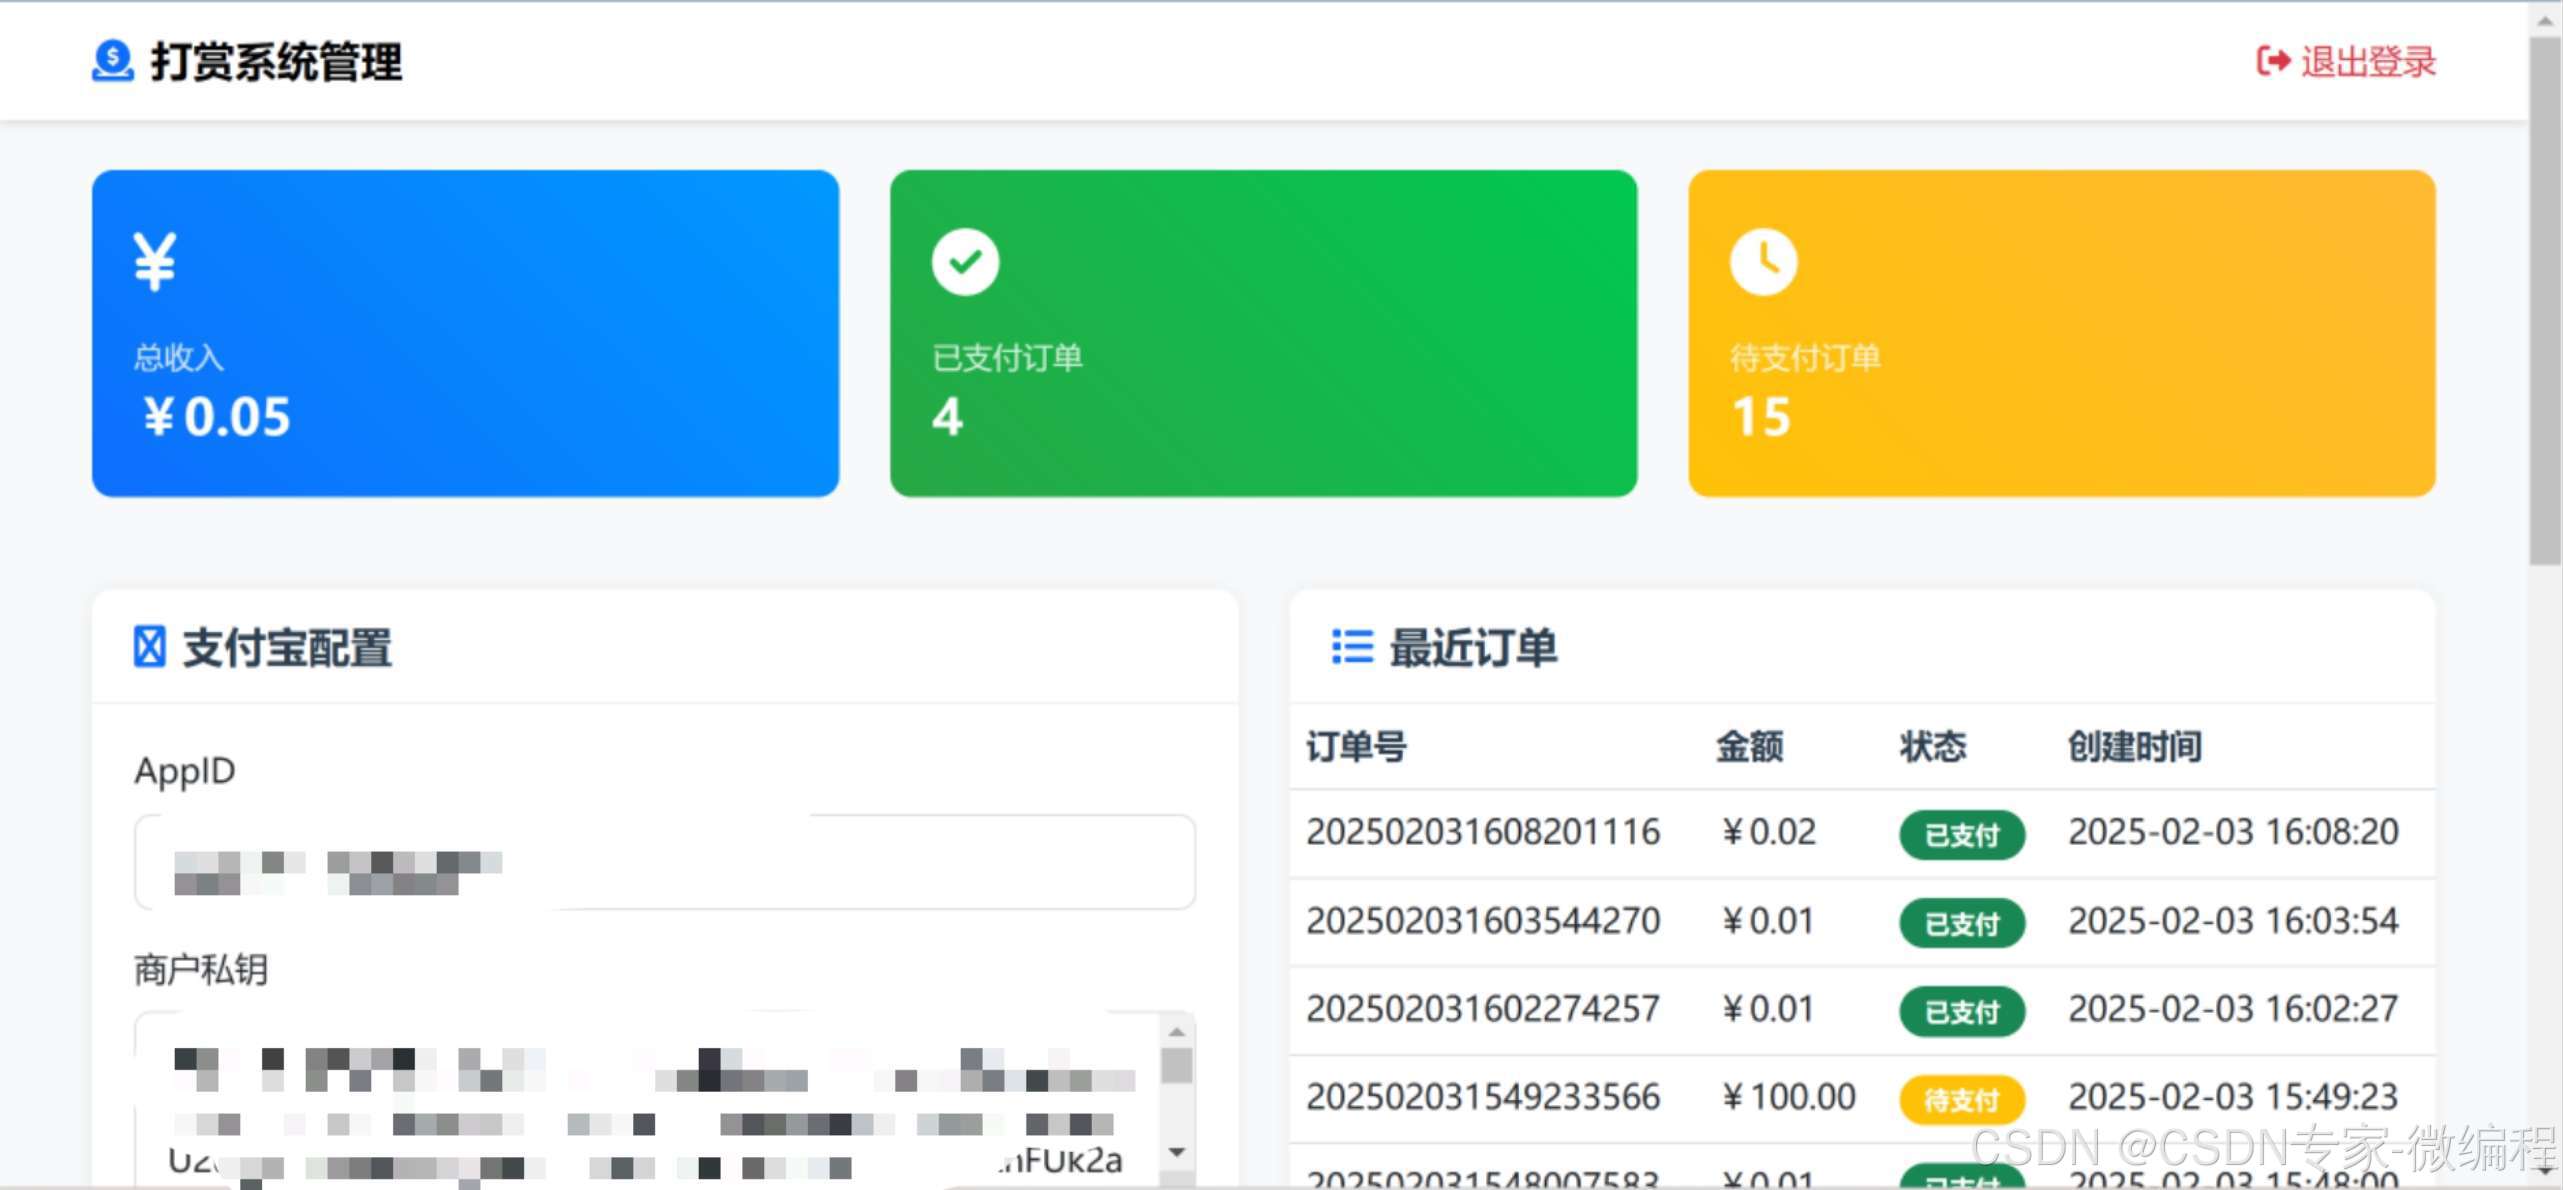
Task: Select the blue 总收入 statistics card
Action: click(x=463, y=331)
